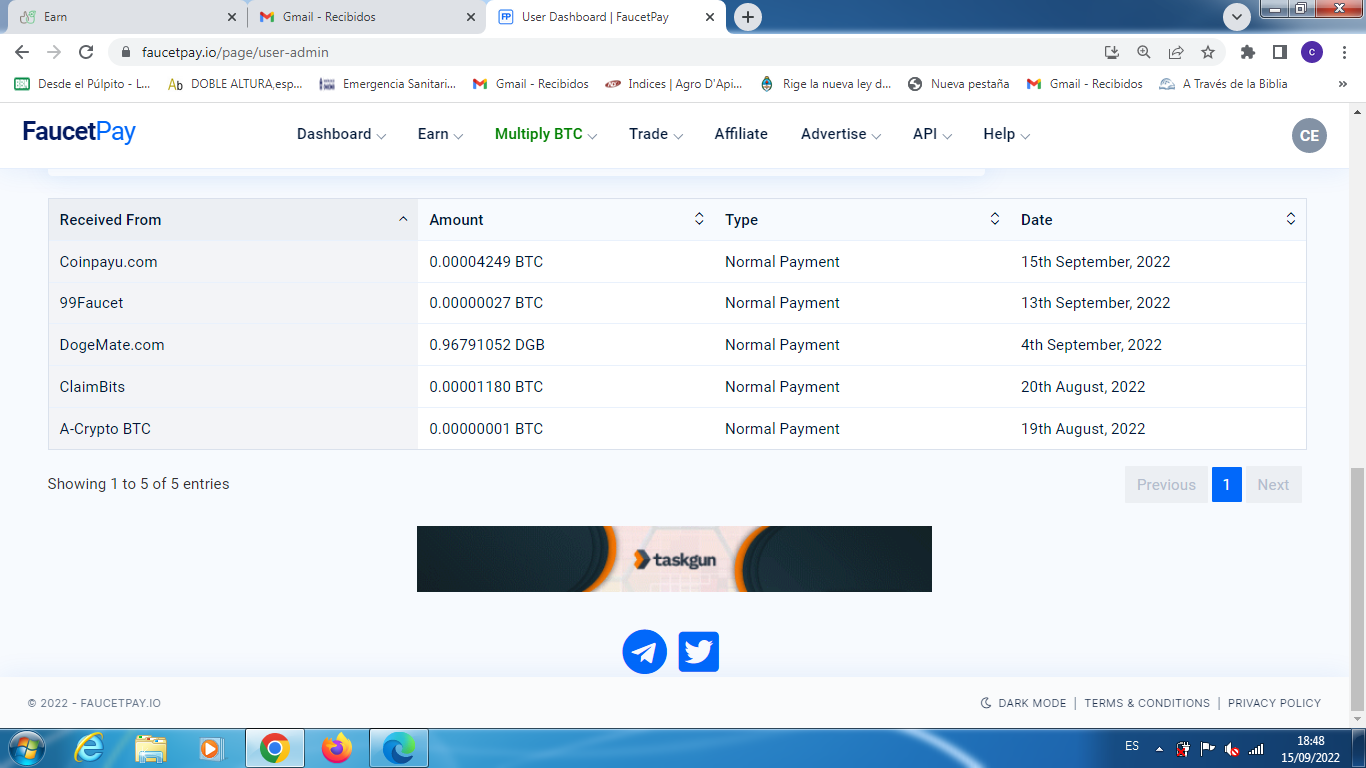Sort table by Amount column

567,220
